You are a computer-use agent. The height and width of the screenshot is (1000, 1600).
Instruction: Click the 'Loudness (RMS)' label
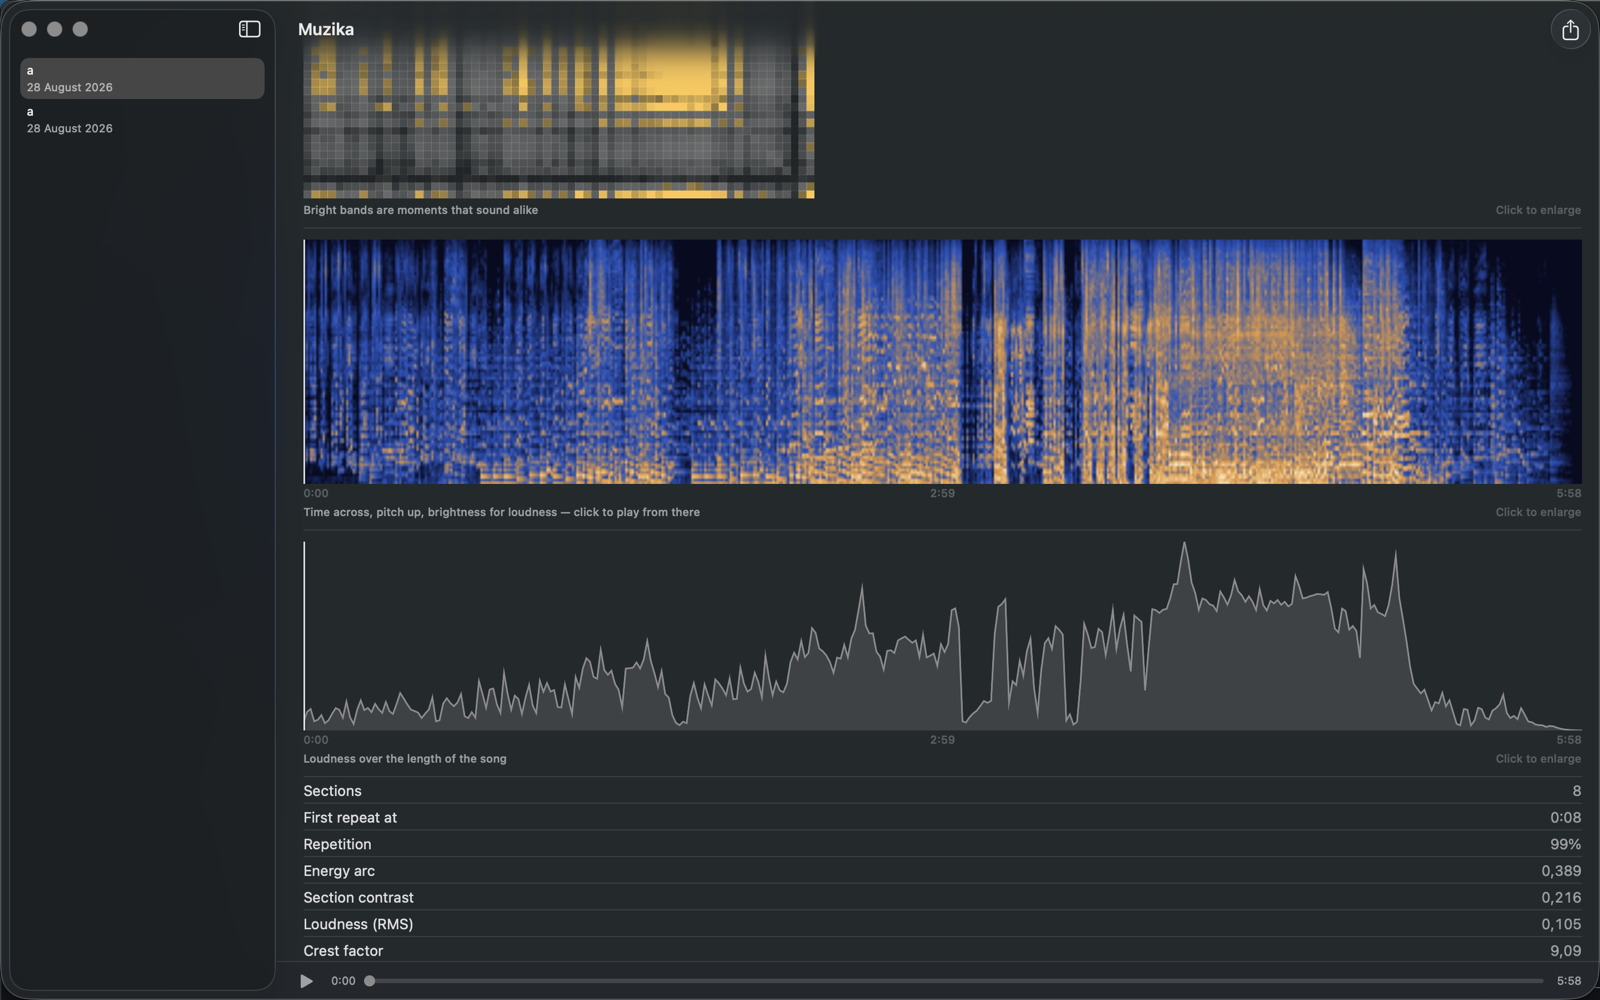point(358,925)
